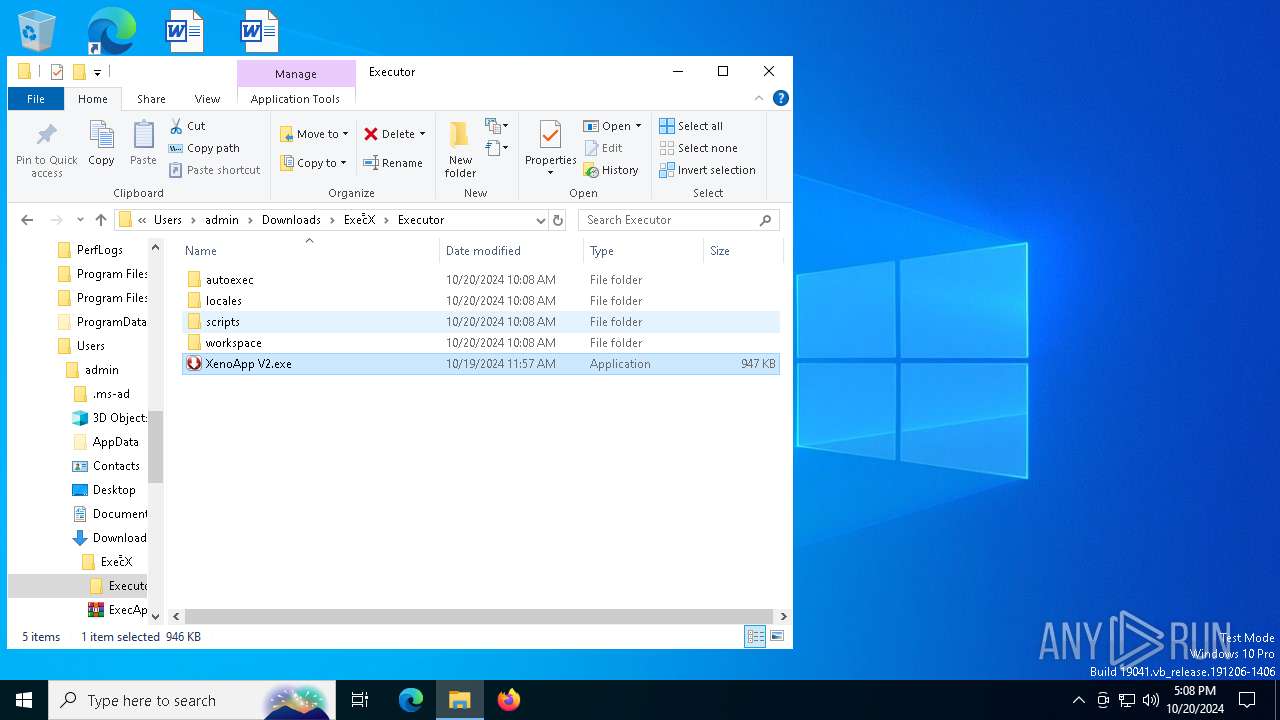The height and width of the screenshot is (720, 1280).
Task: Open Properties for the selection
Action: (551, 149)
